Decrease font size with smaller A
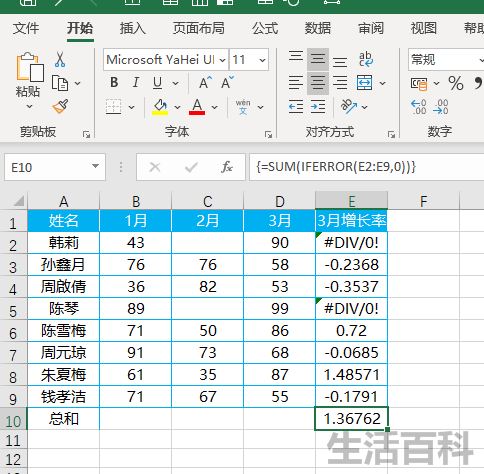Viewport: 484px width, 474px height. [228, 82]
